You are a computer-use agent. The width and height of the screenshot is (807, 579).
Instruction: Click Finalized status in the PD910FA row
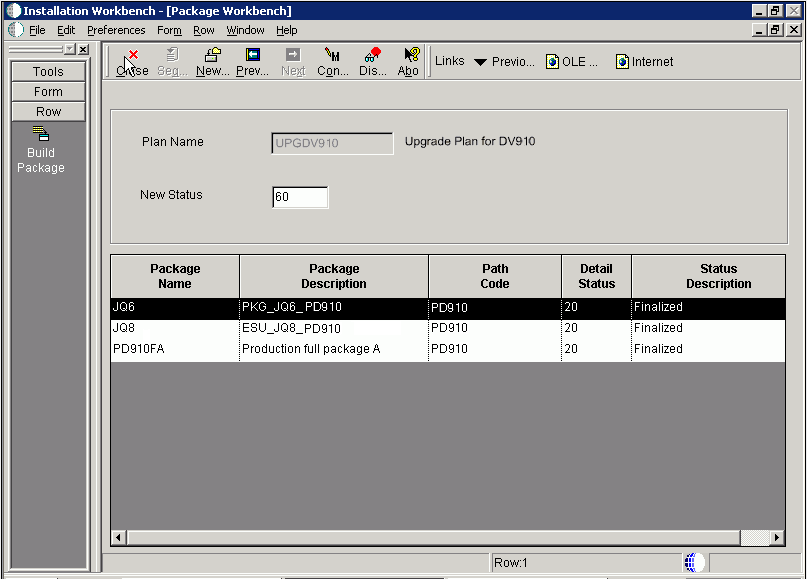pos(708,349)
